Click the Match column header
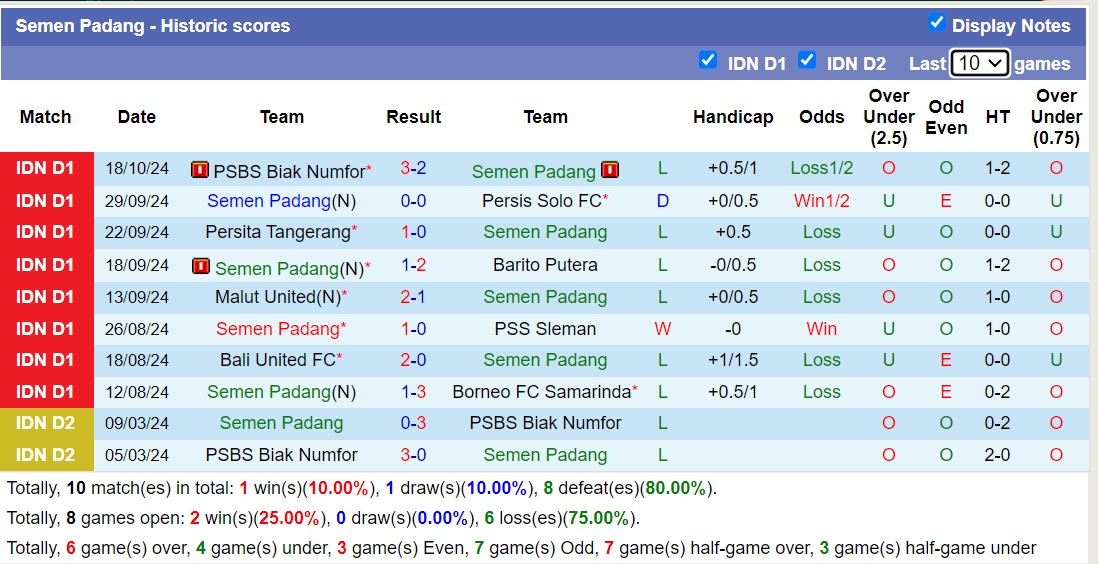This screenshot has height=564, width=1099. (46, 116)
